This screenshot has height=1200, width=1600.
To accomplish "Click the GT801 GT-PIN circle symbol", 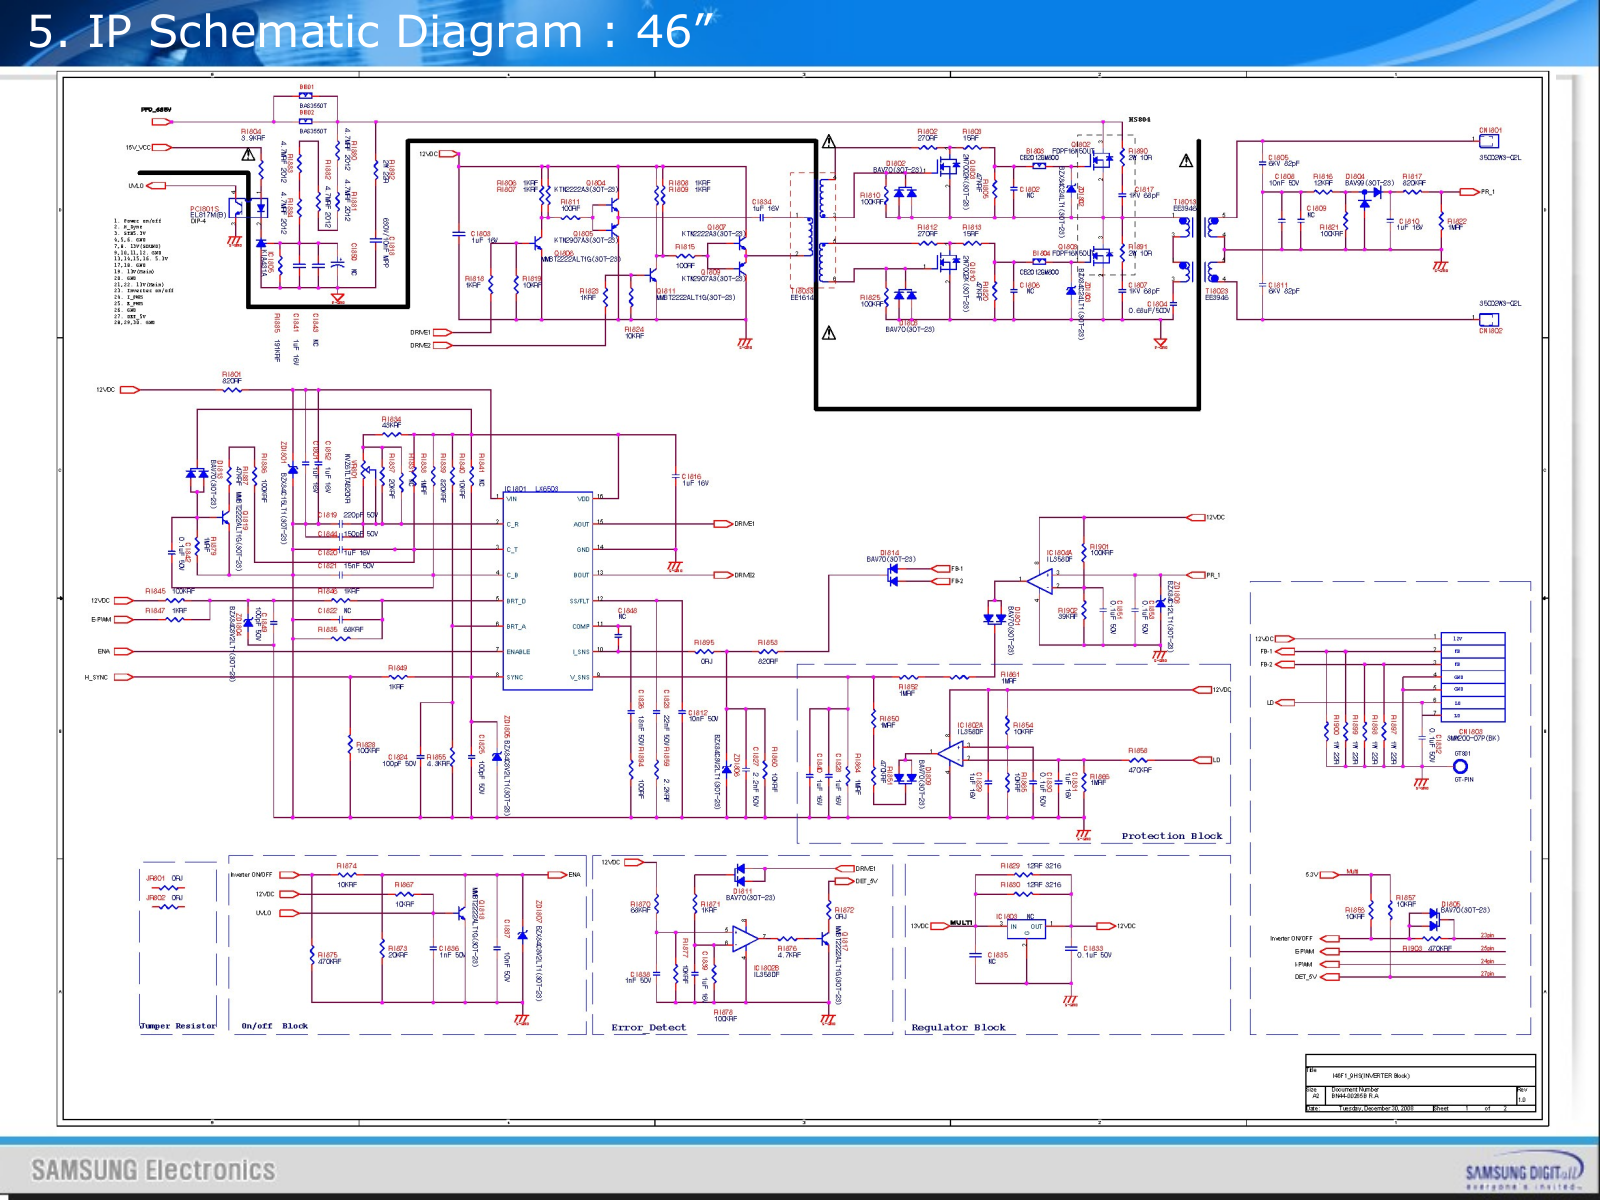I will coord(1461,767).
